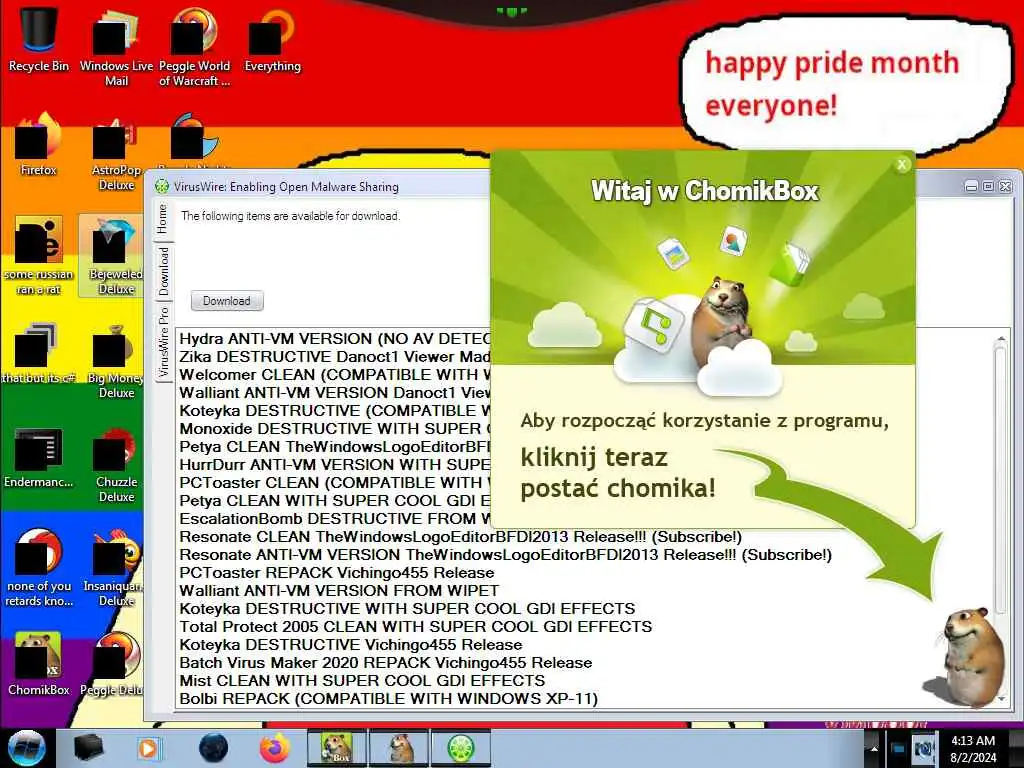Screen dimensions: 1024x768
Task: Select 'Petya CLEAN TheWindowsLogoEditorBFDI' entry
Action: [334, 447]
